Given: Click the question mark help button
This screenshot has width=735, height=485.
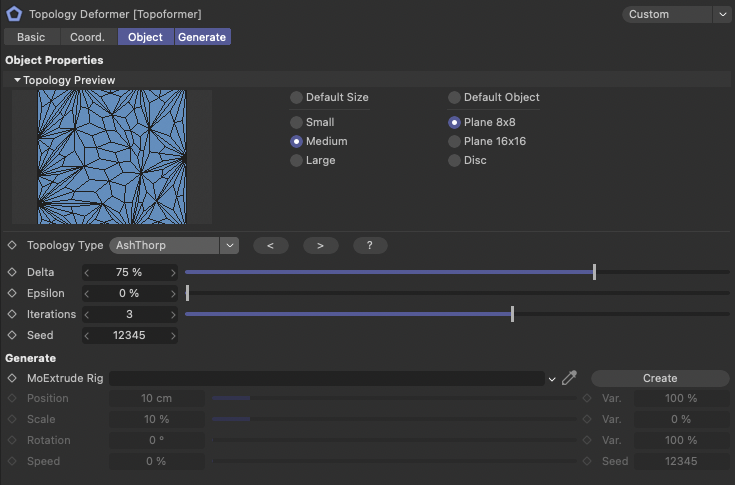Looking at the screenshot, I should (x=369, y=245).
